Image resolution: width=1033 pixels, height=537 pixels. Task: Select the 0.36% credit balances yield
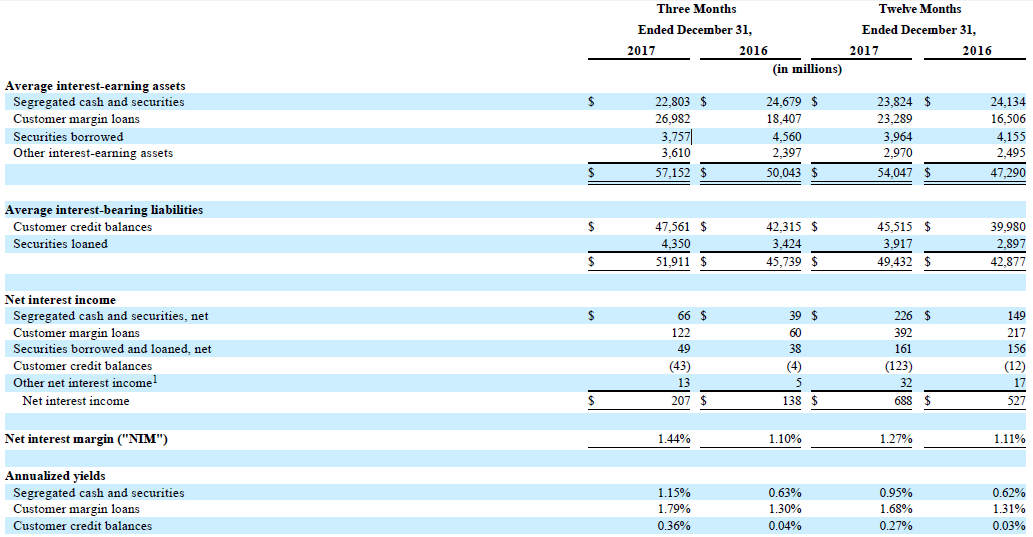[674, 526]
